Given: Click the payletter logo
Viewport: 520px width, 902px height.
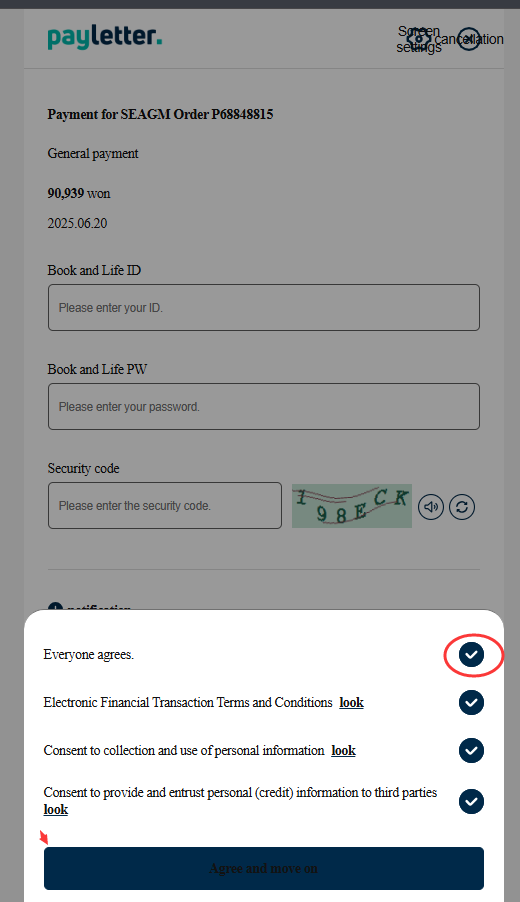Looking at the screenshot, I should (x=105, y=37).
